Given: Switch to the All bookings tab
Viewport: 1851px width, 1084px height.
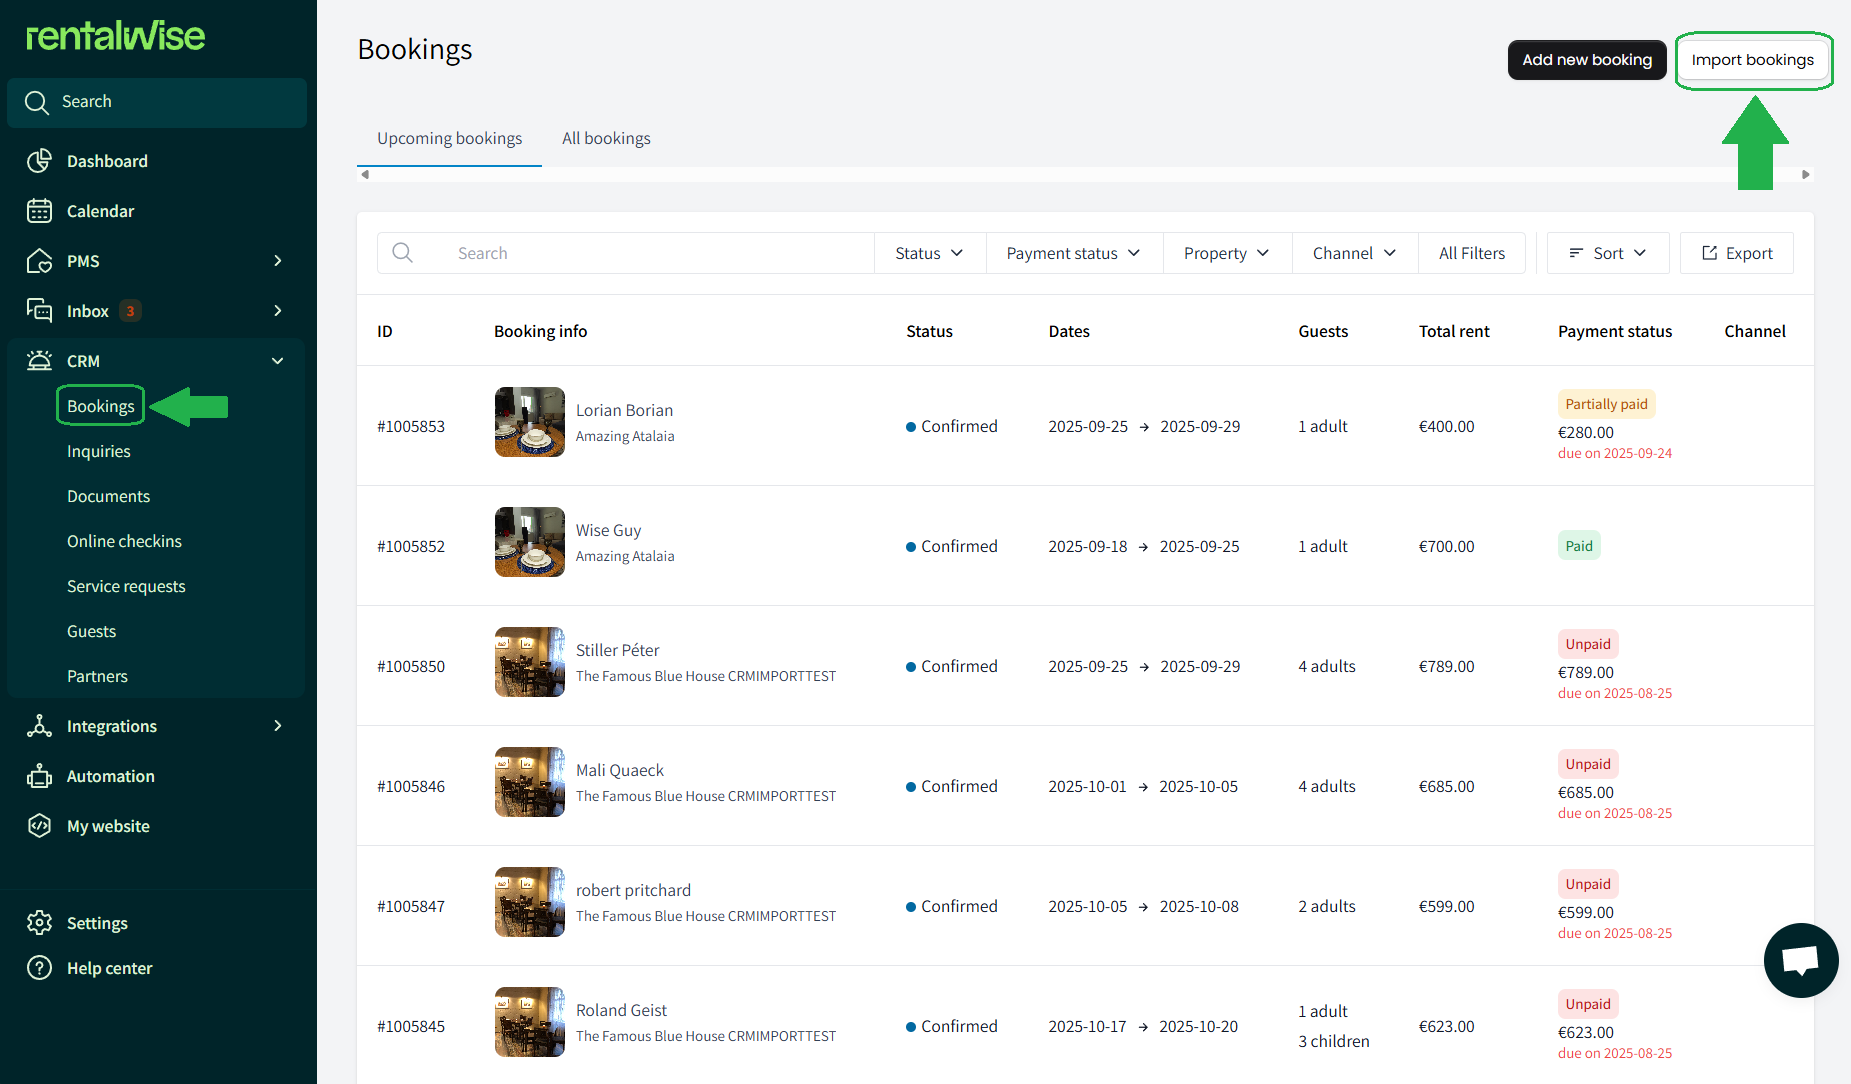Looking at the screenshot, I should [x=606, y=138].
